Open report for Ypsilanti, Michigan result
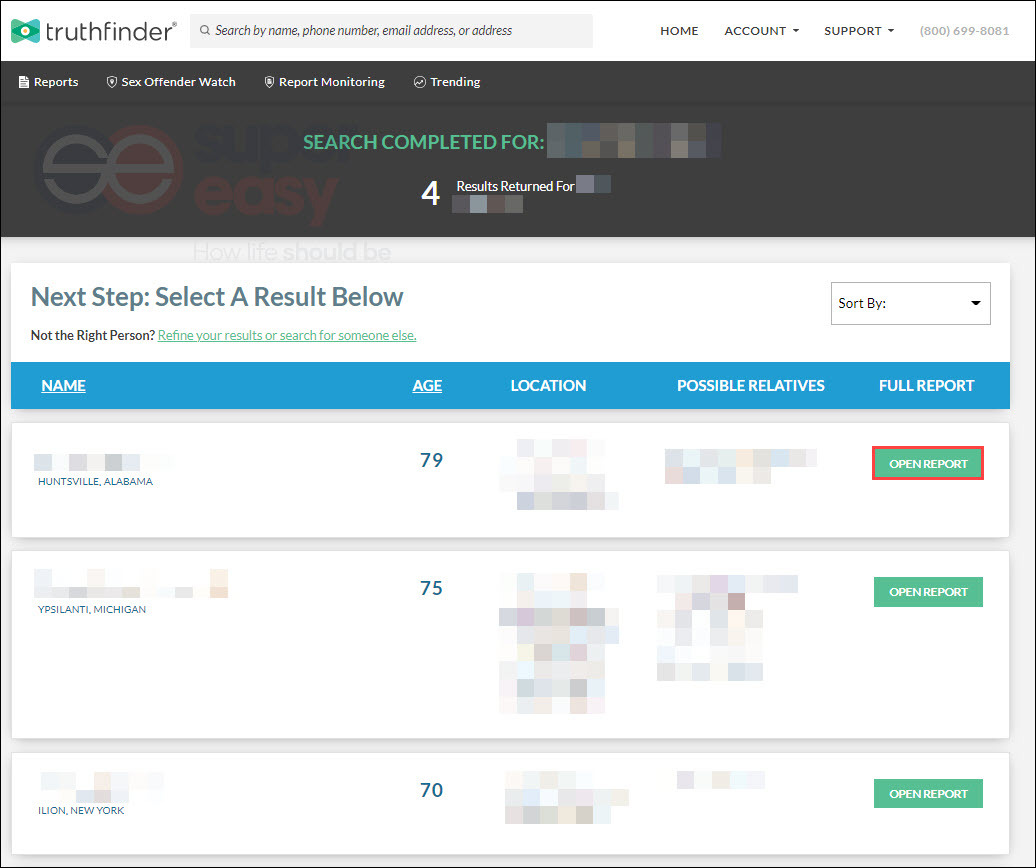 (x=928, y=592)
